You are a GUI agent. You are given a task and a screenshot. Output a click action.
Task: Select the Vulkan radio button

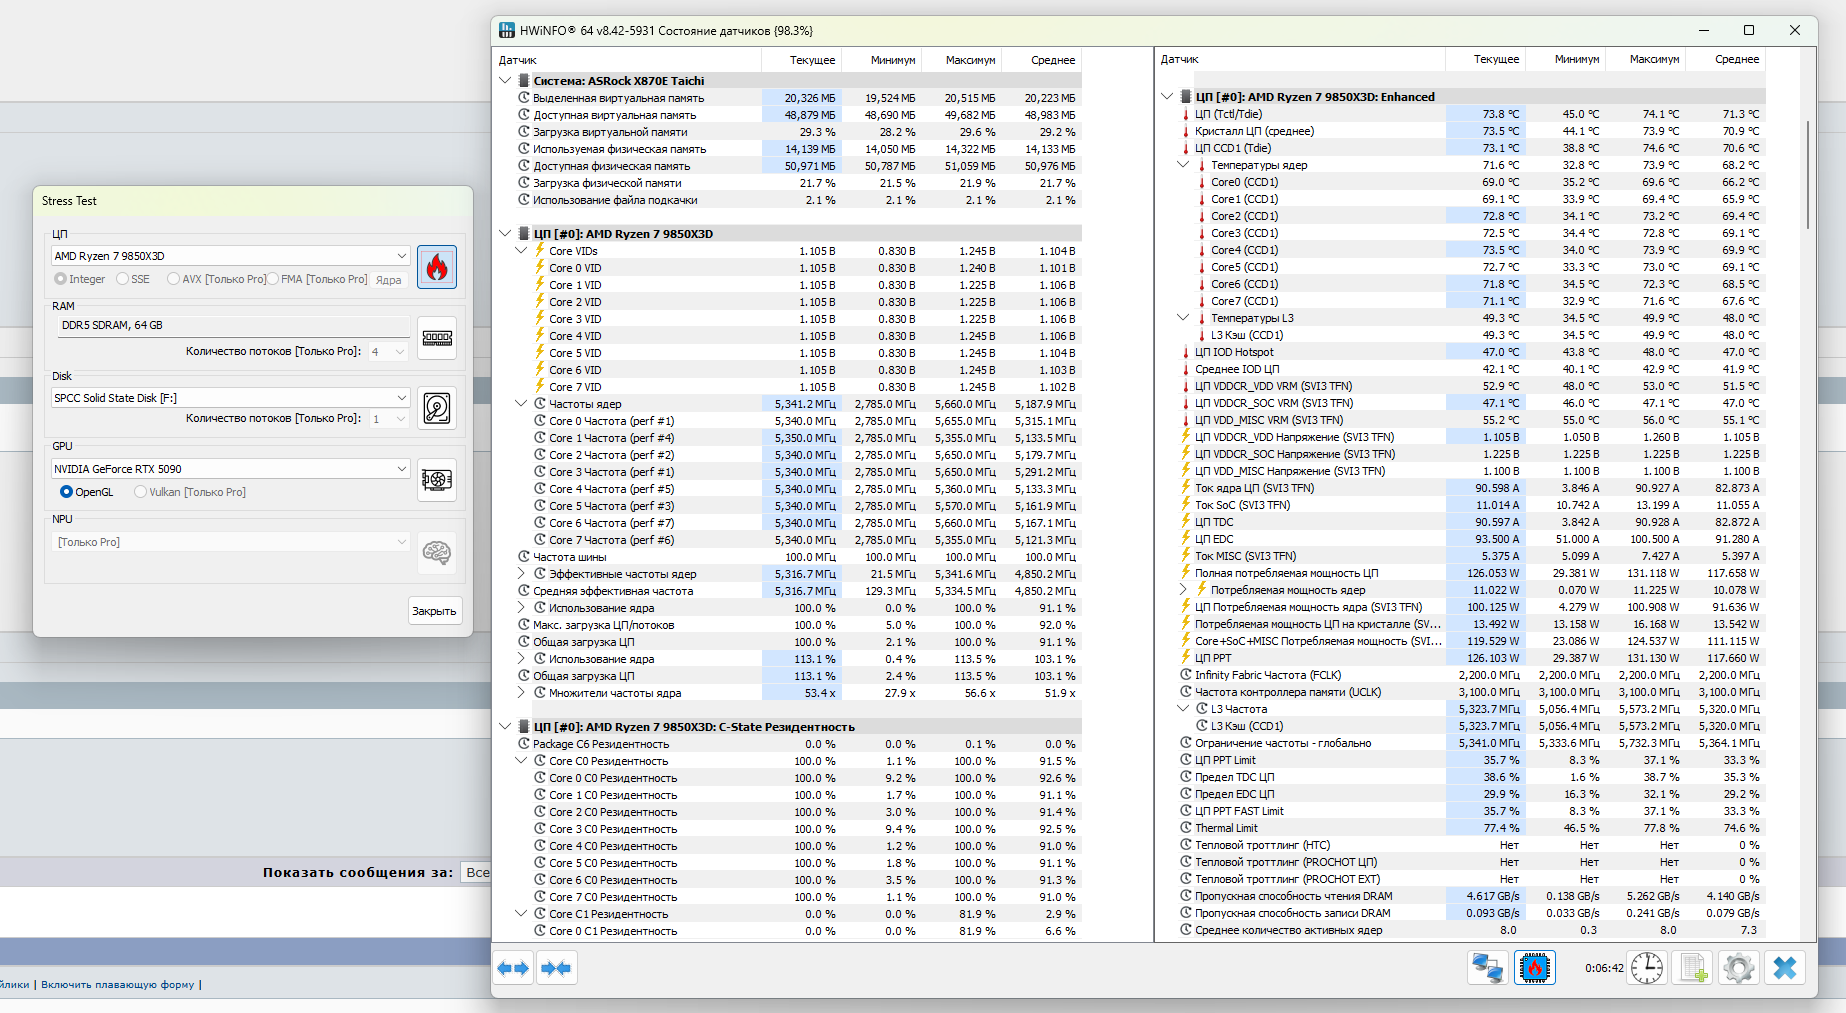coord(140,492)
